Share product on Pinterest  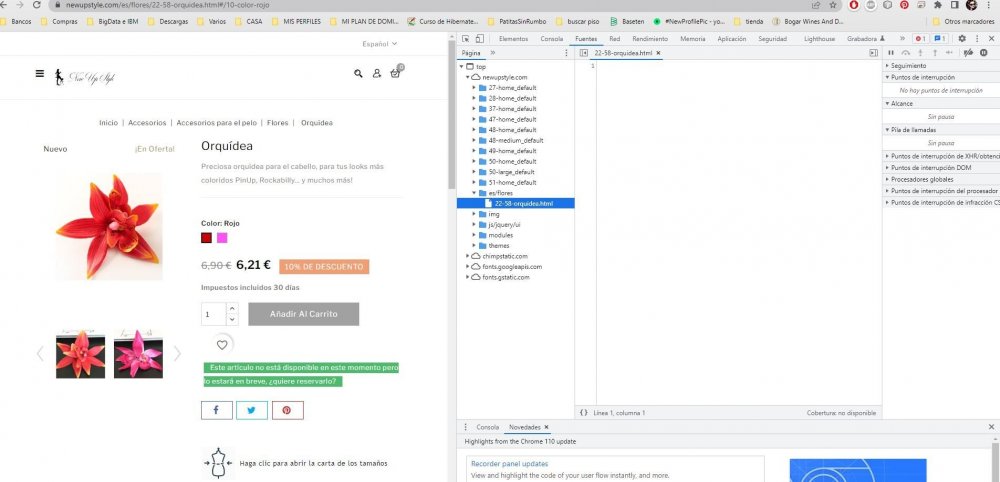(288, 410)
